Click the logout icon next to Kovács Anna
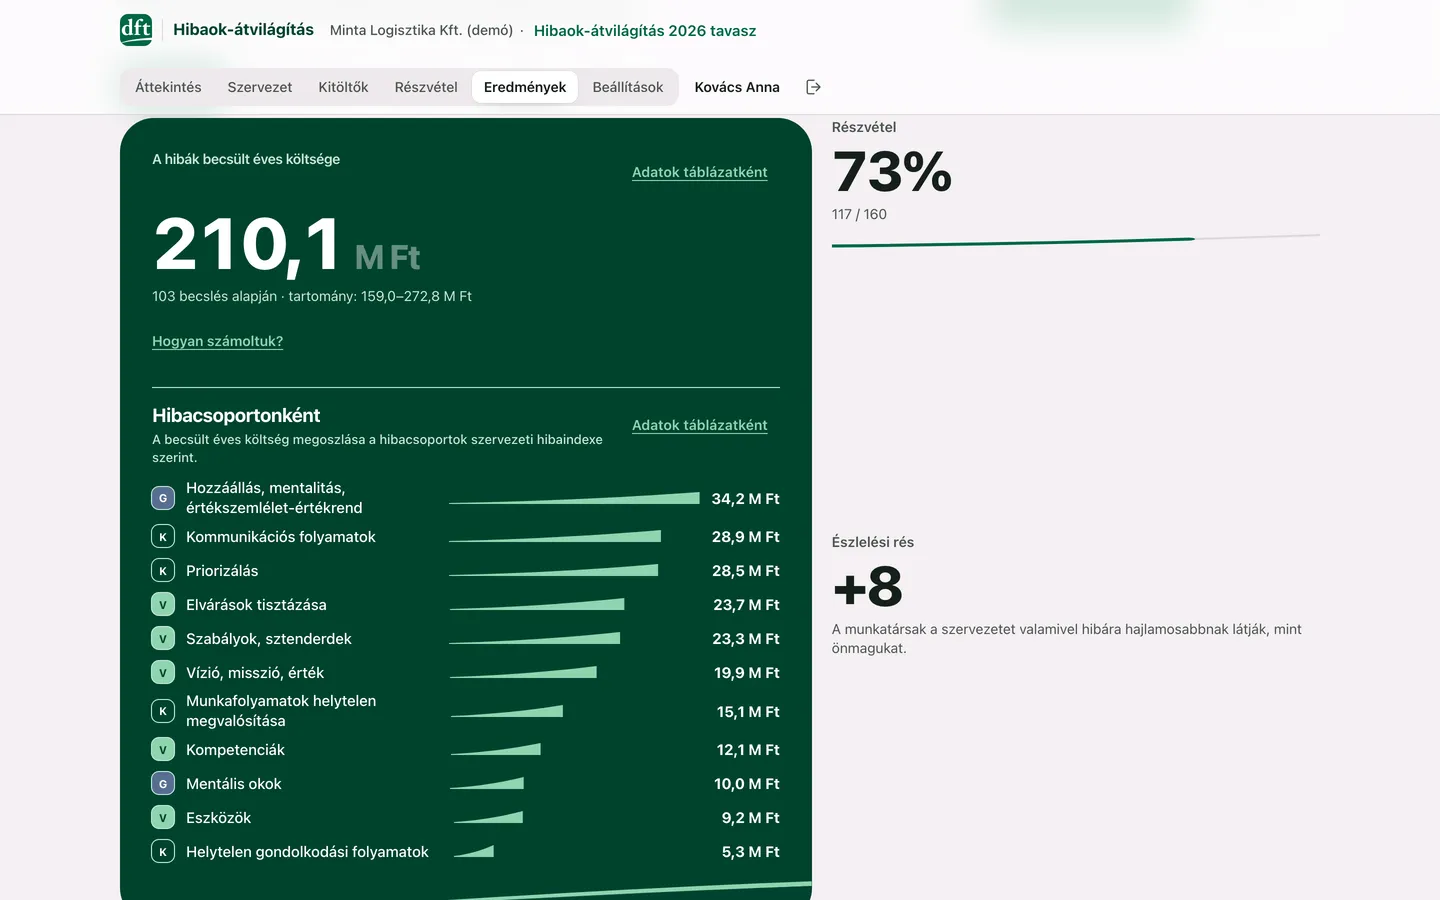The height and width of the screenshot is (900, 1440). (813, 87)
